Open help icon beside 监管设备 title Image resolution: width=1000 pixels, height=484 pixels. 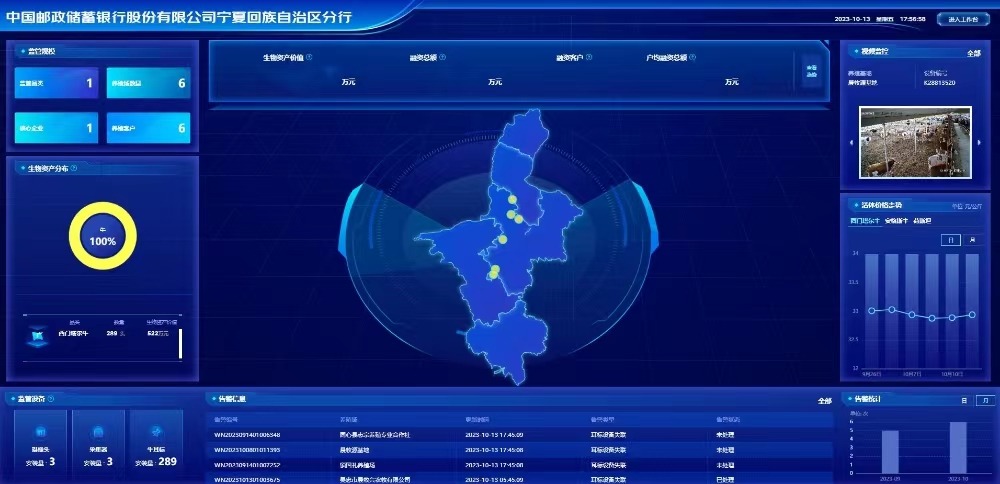[51, 399]
